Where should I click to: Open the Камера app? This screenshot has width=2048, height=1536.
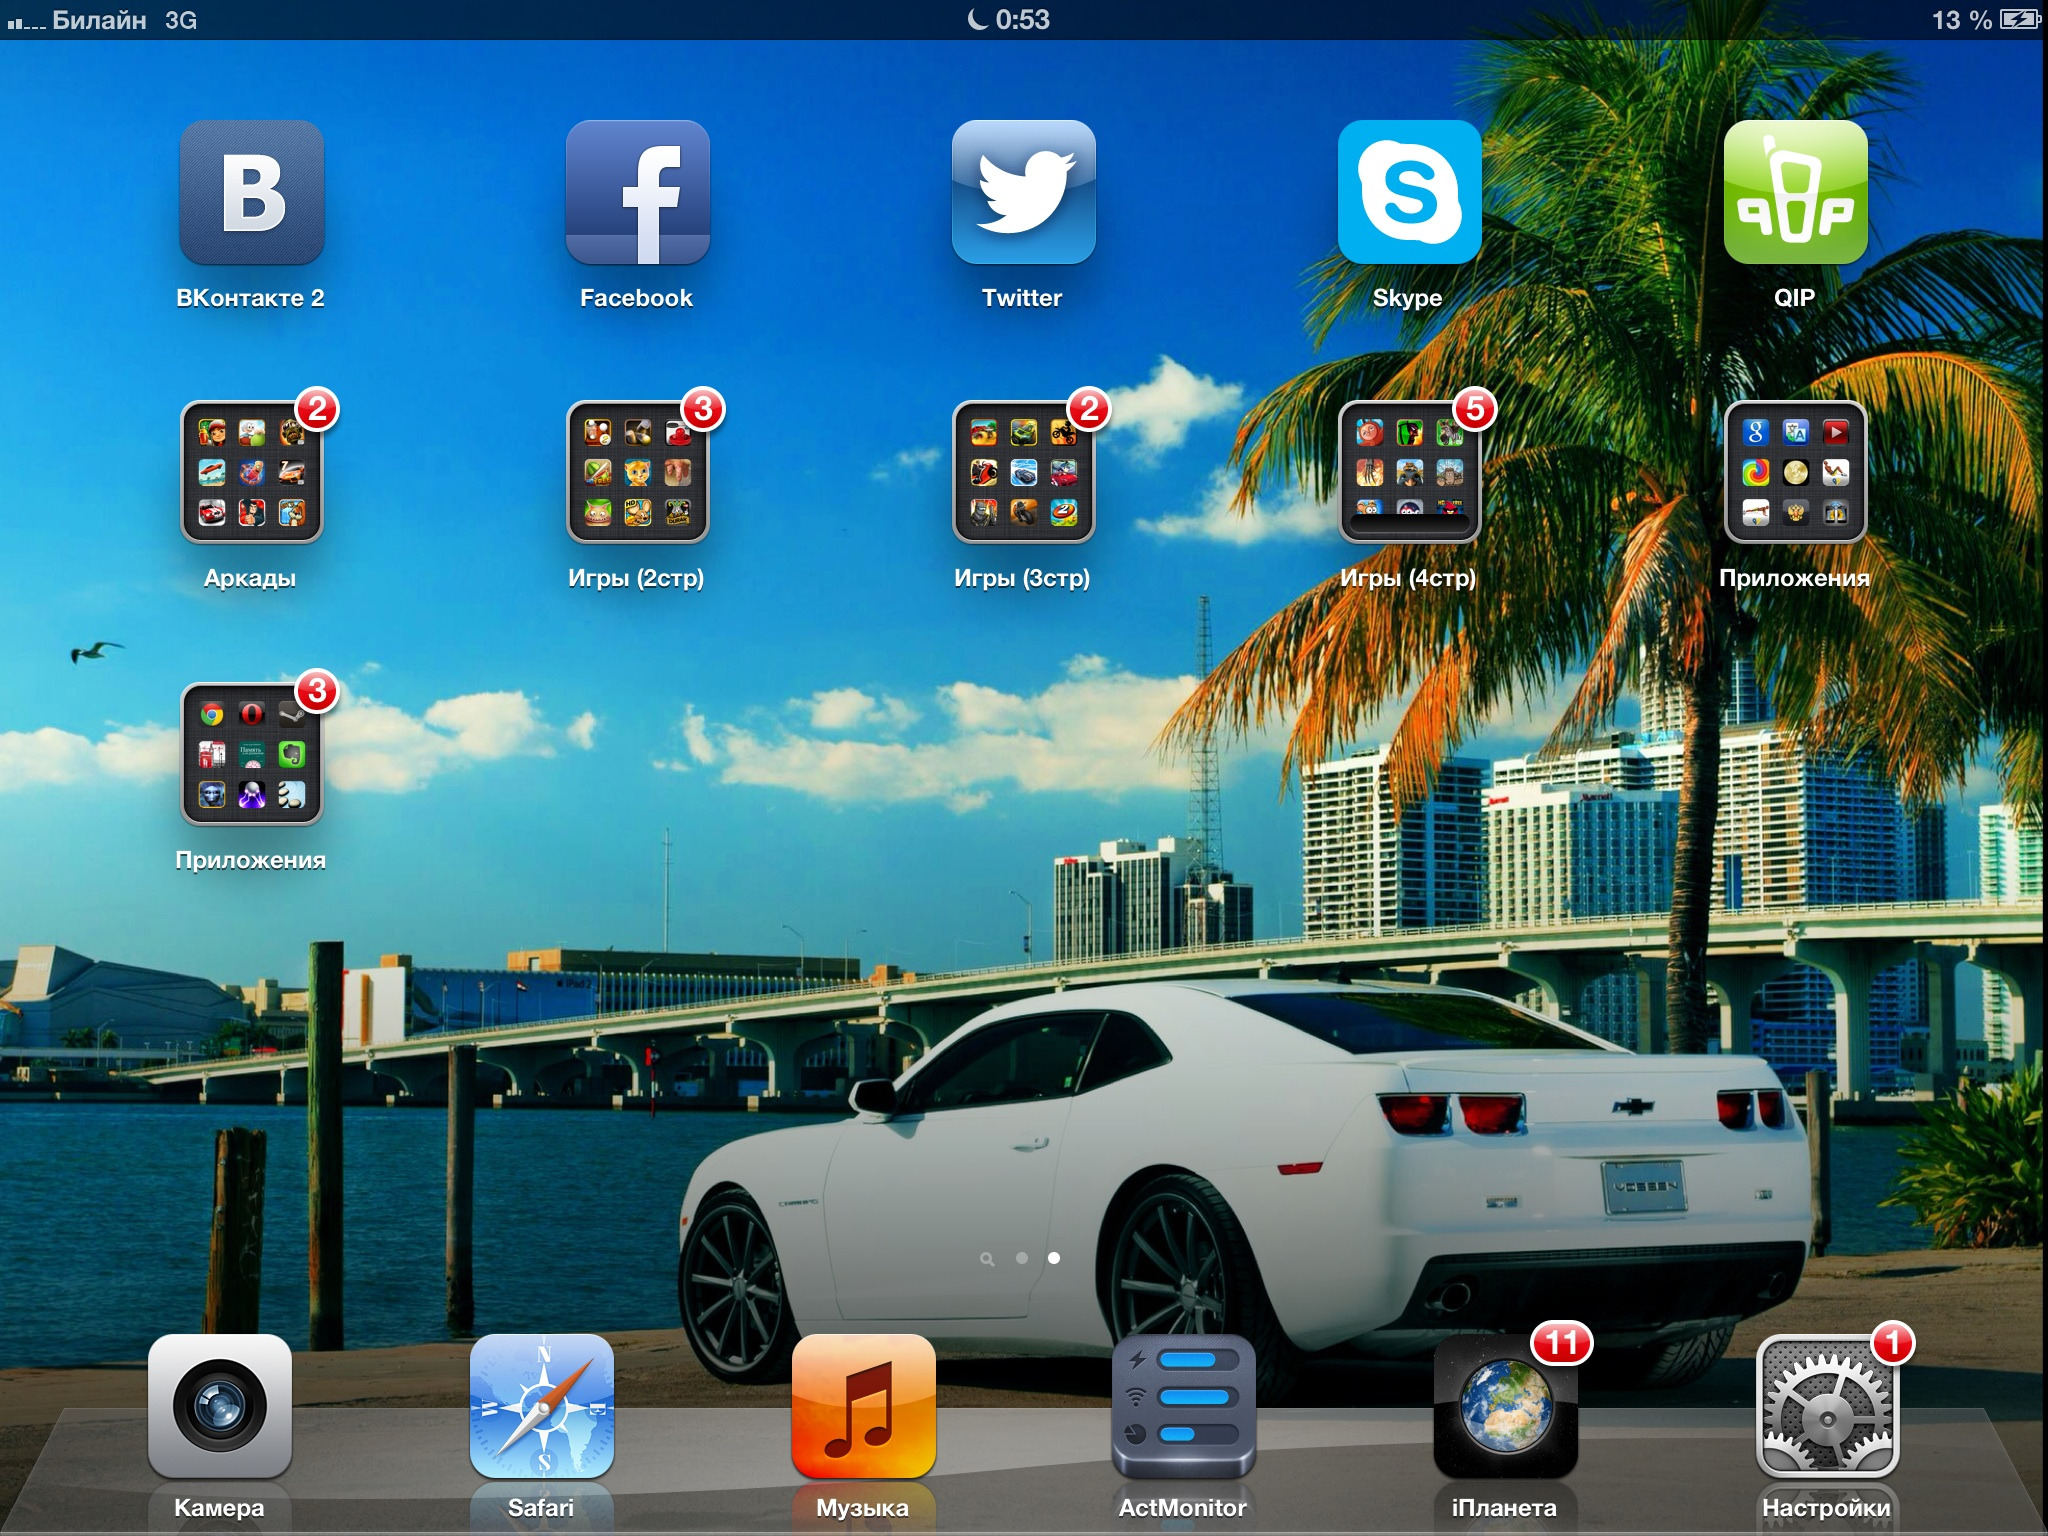tap(219, 1406)
